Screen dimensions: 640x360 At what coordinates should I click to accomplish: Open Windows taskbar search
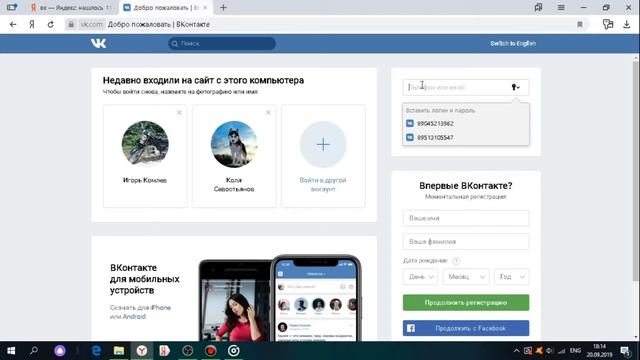pyautogui.click(x=34, y=351)
